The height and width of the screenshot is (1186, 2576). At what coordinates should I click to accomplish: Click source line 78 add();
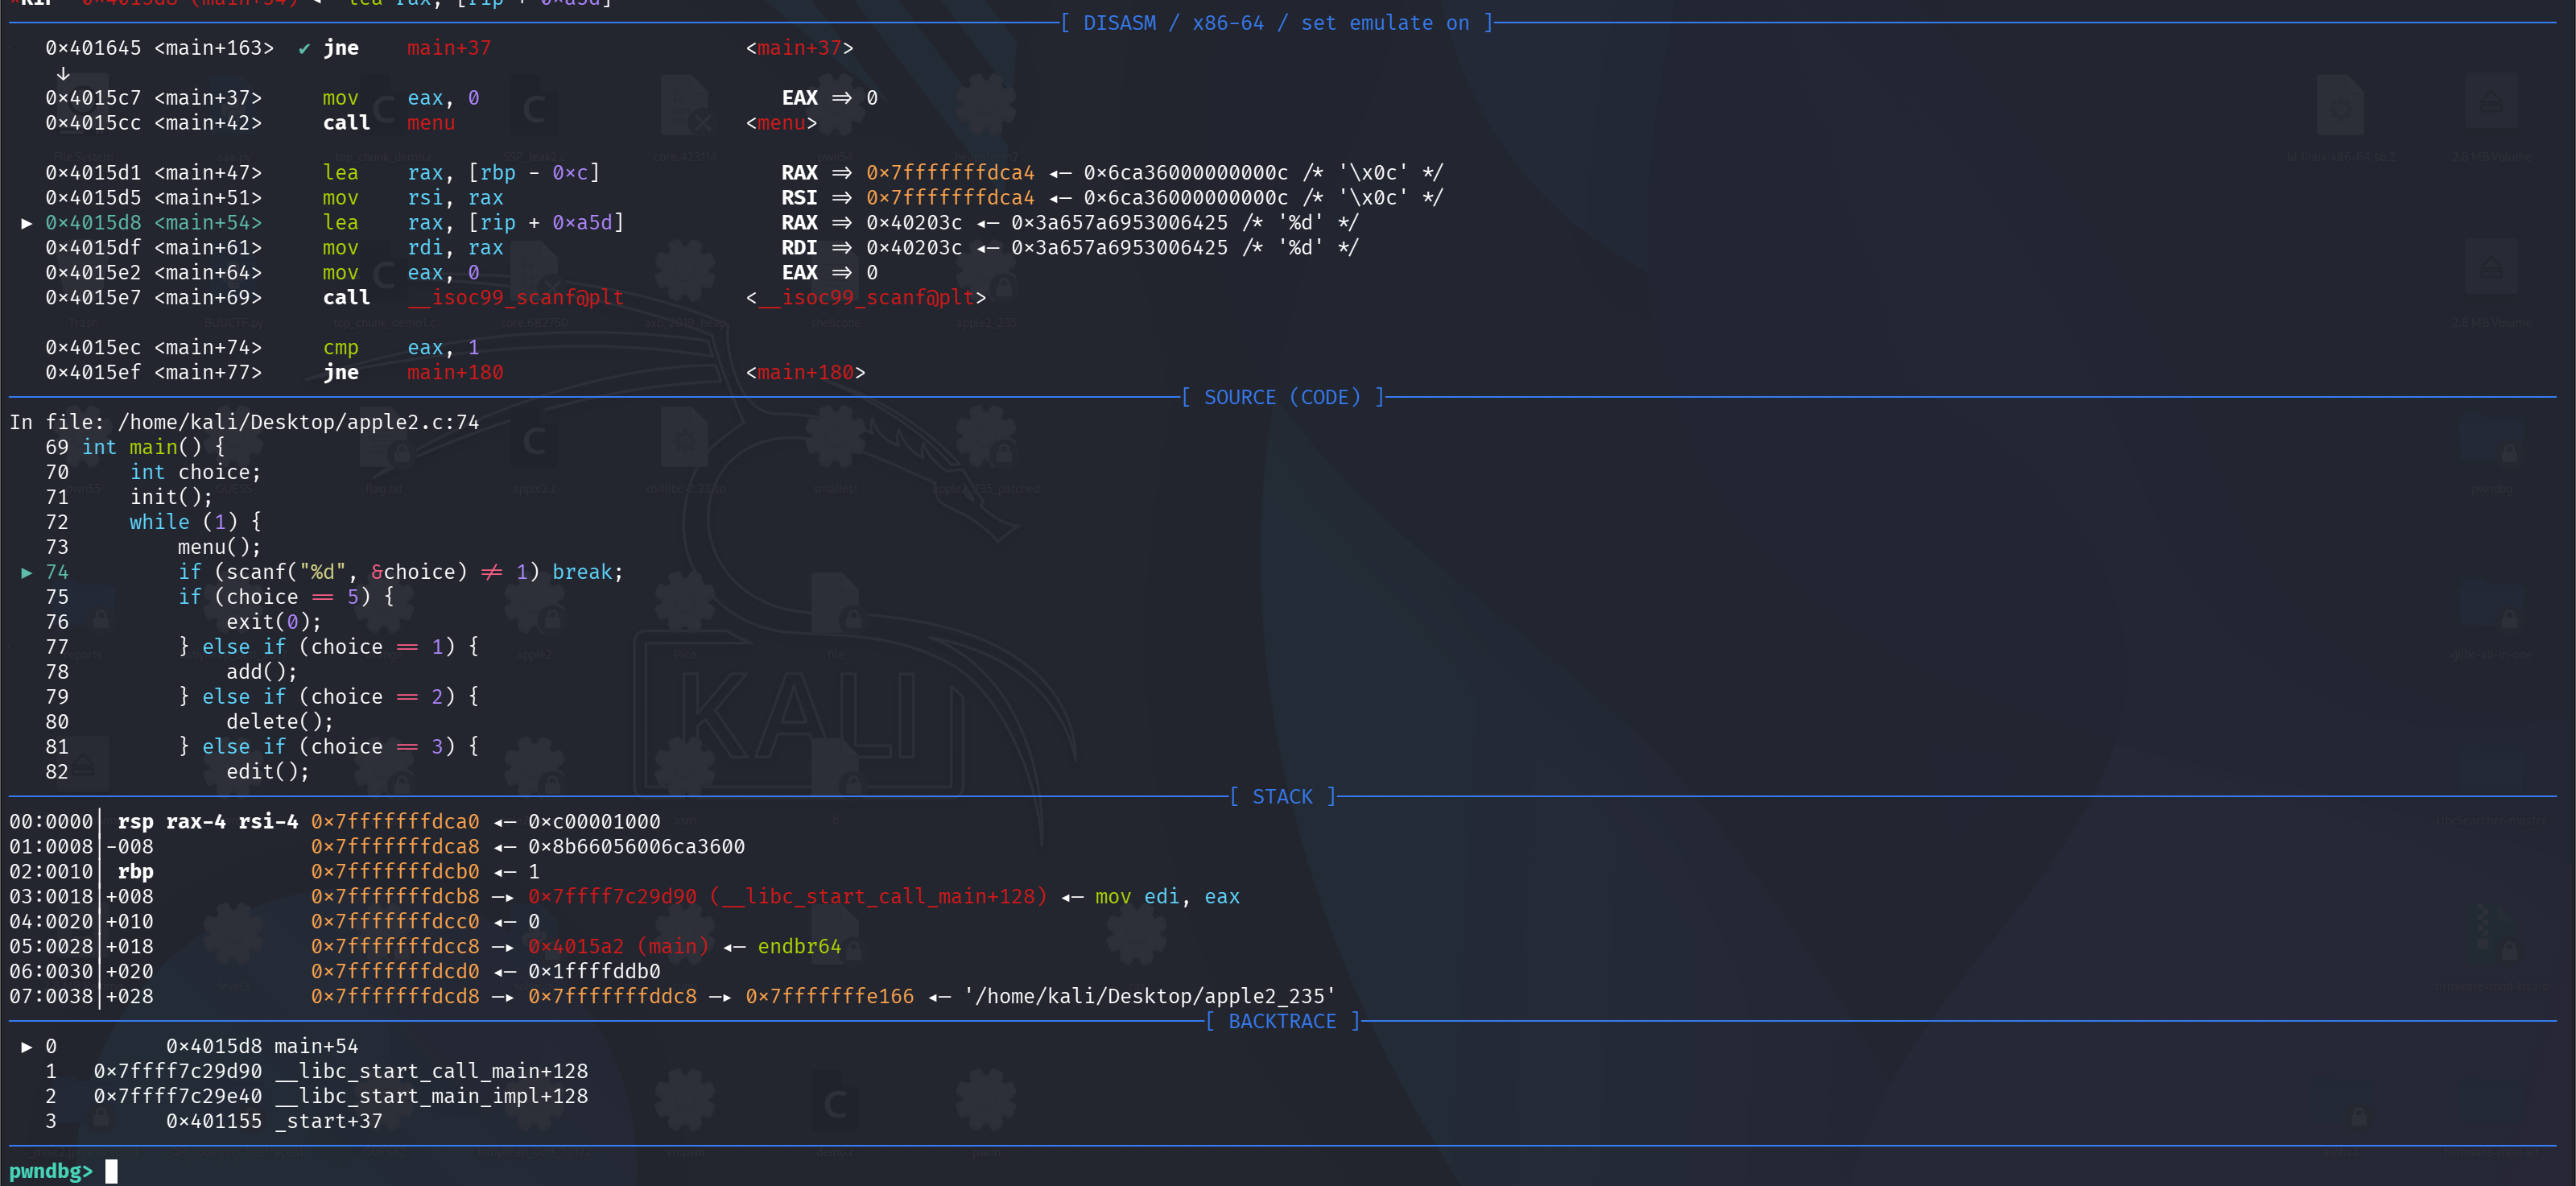coord(262,672)
